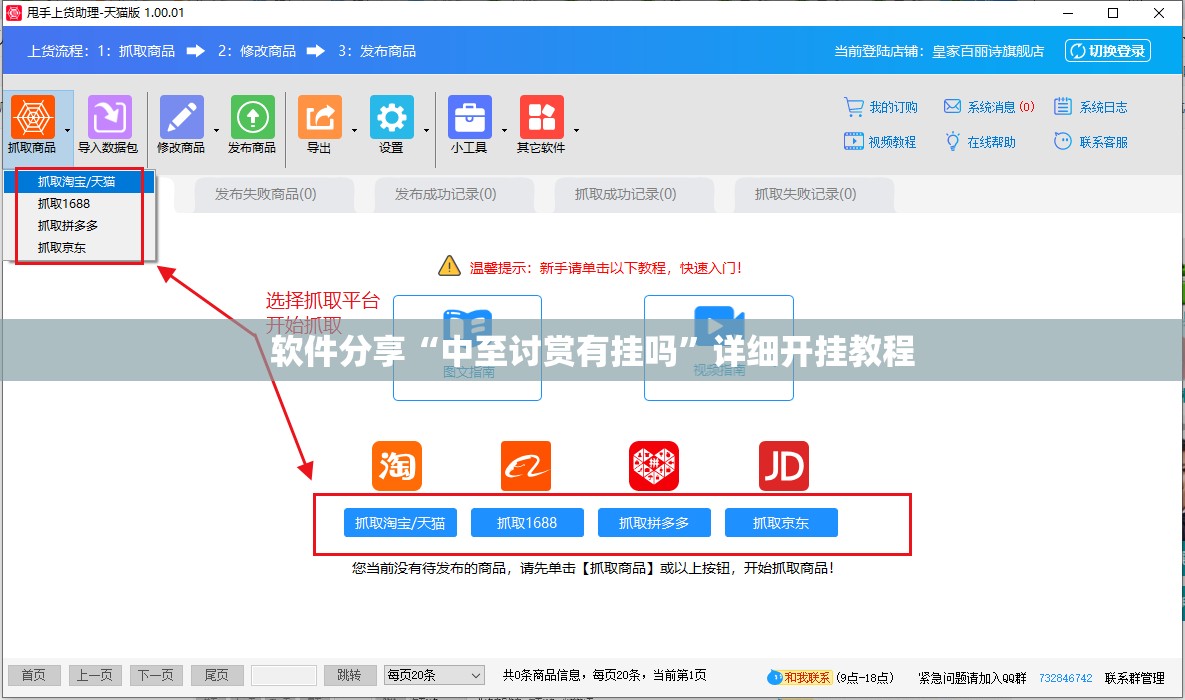The image size is (1185, 700).
Task: Click the 上一页 previous page button
Action: pyautogui.click(x=95, y=675)
